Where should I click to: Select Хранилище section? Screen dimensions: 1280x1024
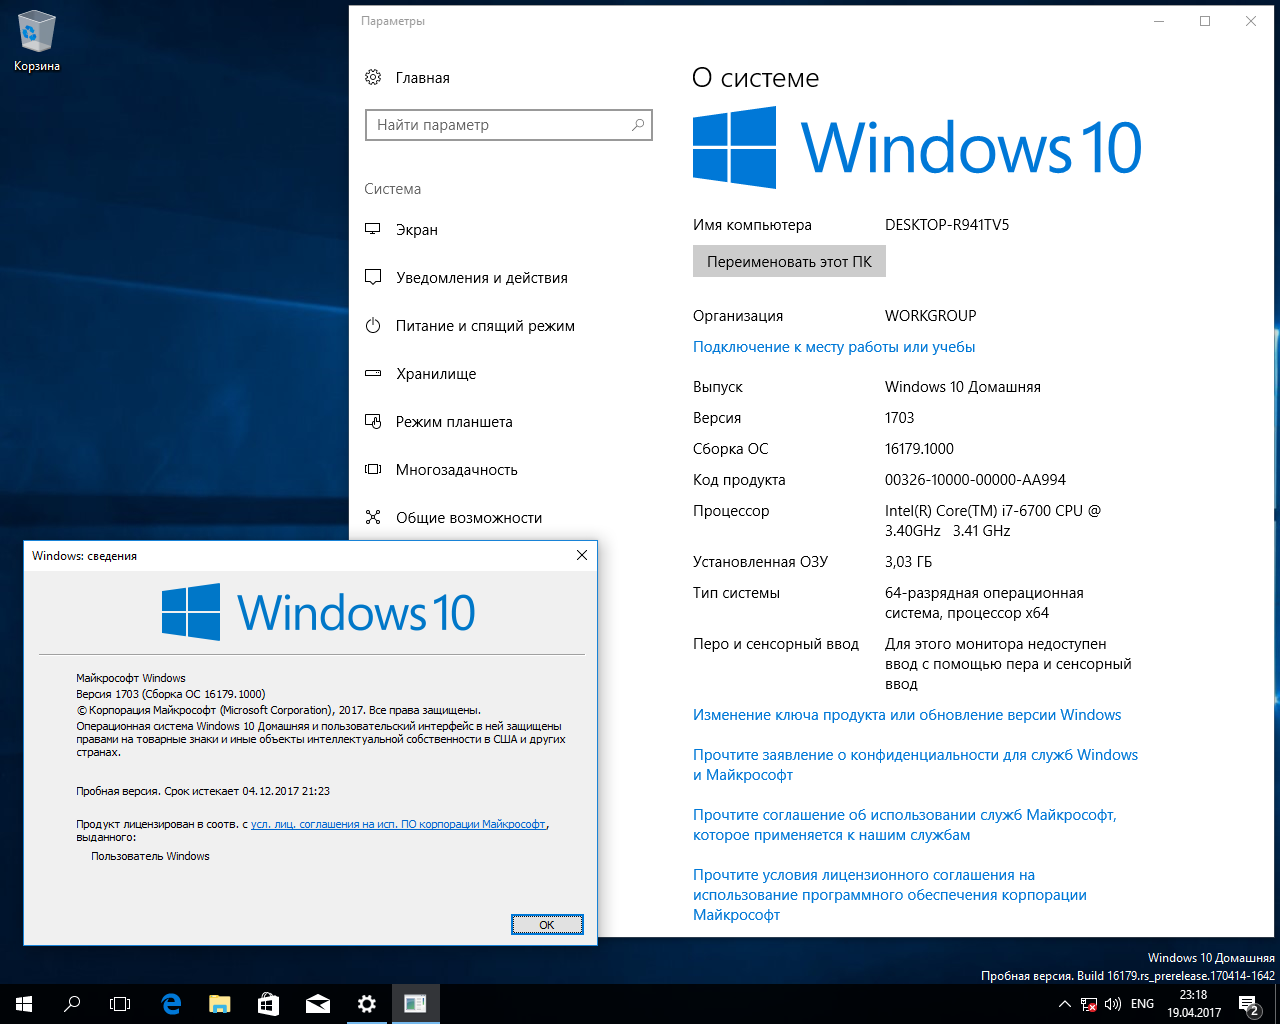[436, 374]
